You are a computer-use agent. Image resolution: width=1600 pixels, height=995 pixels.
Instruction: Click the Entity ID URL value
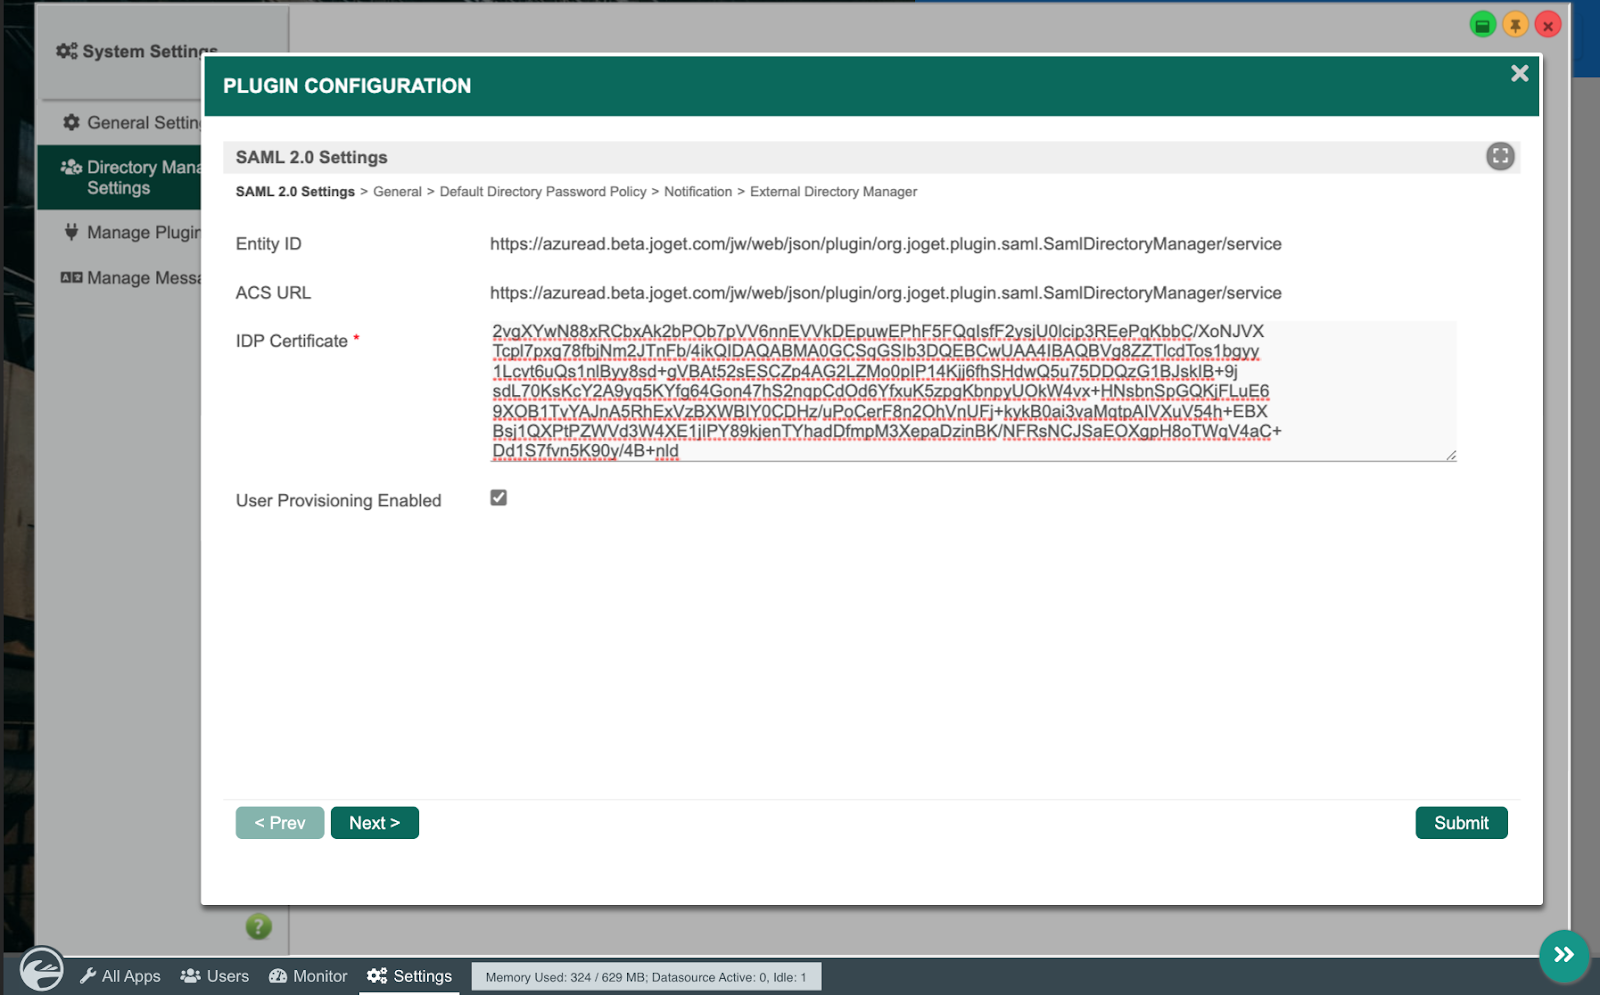click(x=885, y=244)
